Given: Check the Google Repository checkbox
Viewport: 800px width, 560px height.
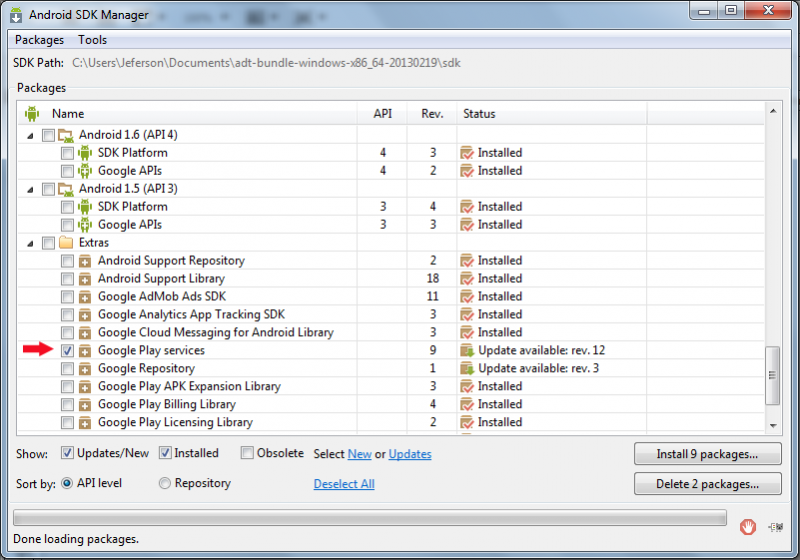Looking at the screenshot, I should pyautogui.click(x=67, y=368).
